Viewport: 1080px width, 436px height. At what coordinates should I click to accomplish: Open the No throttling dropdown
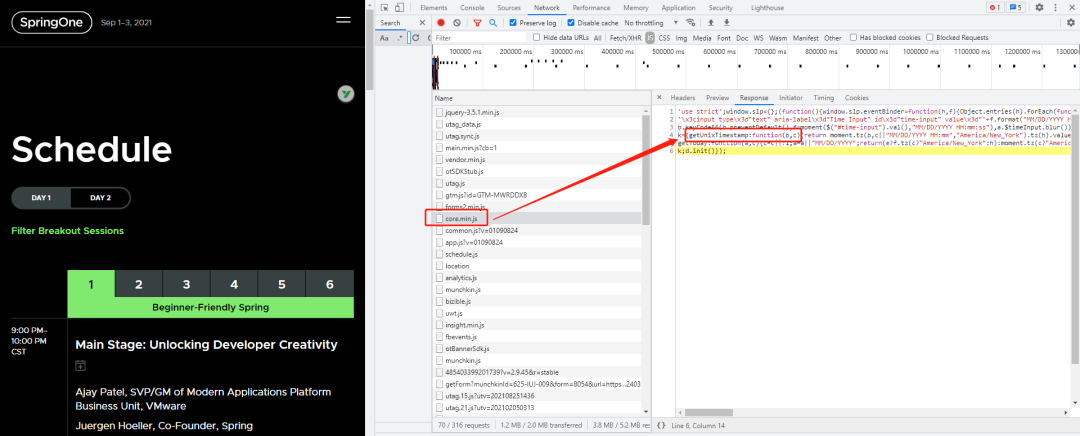(651, 23)
